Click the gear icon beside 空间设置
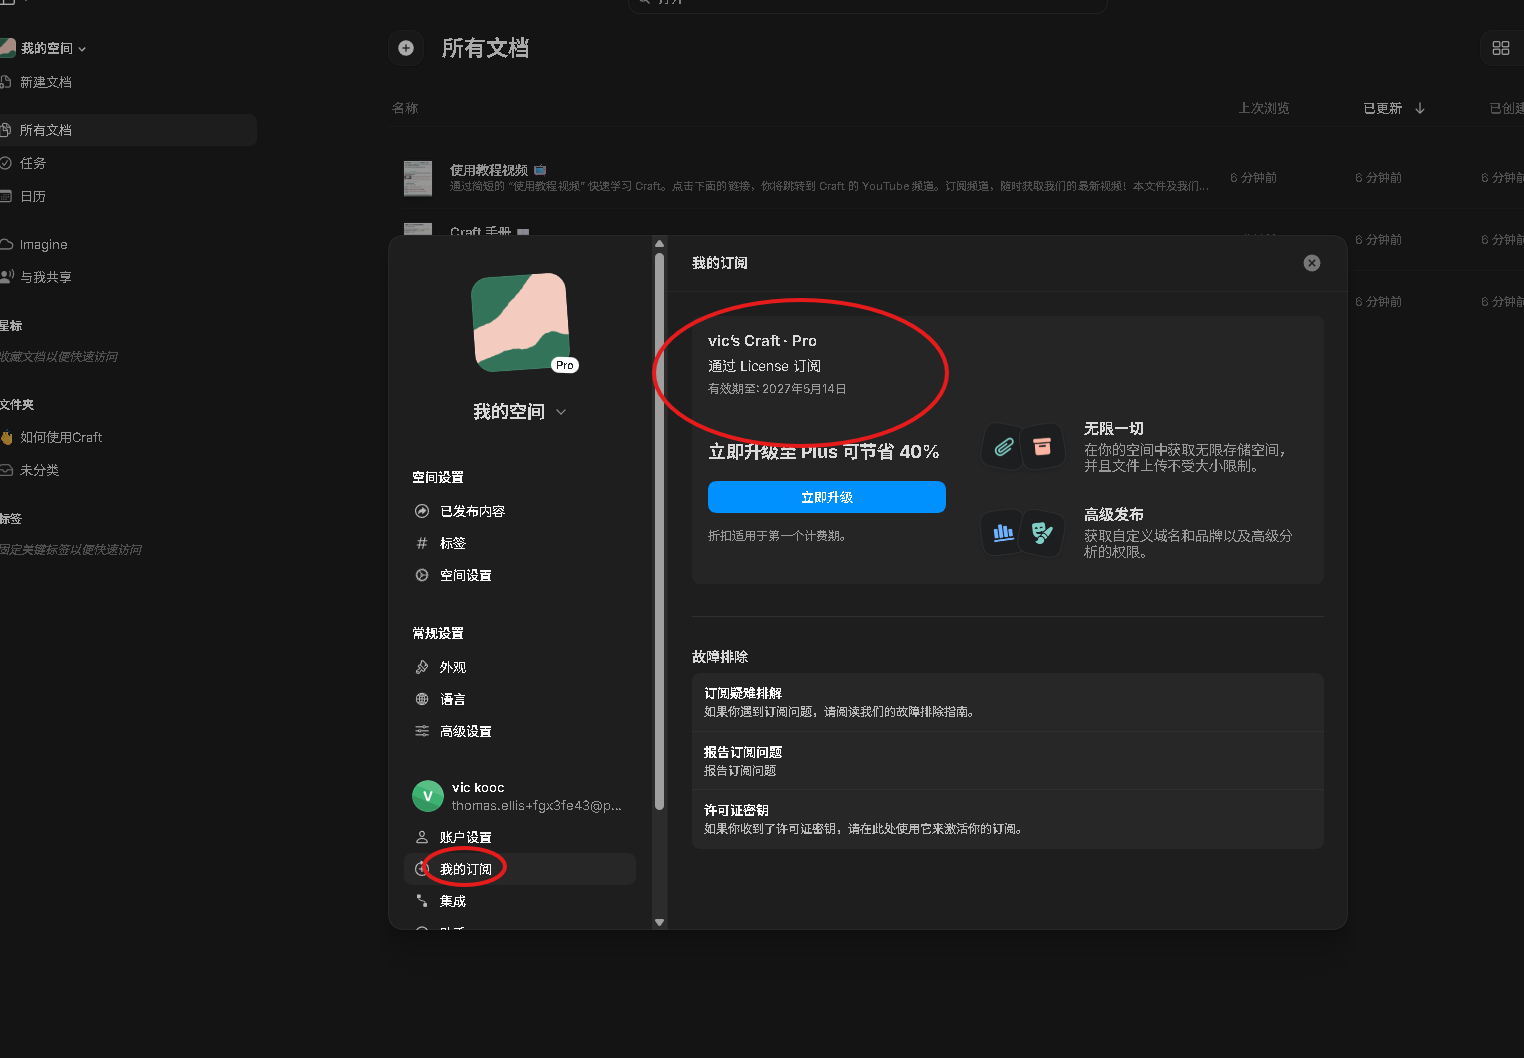1524x1058 pixels. coord(422,575)
